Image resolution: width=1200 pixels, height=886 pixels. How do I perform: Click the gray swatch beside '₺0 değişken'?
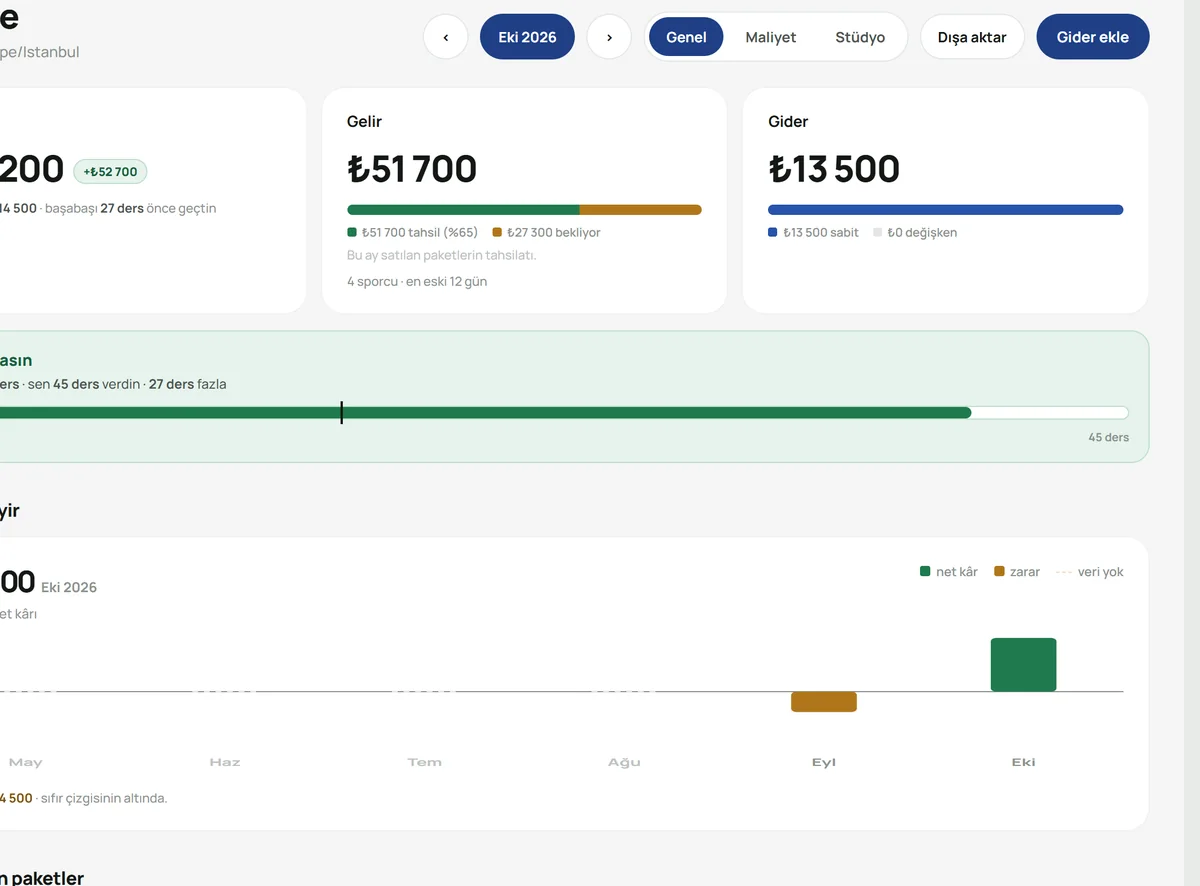[x=878, y=232]
